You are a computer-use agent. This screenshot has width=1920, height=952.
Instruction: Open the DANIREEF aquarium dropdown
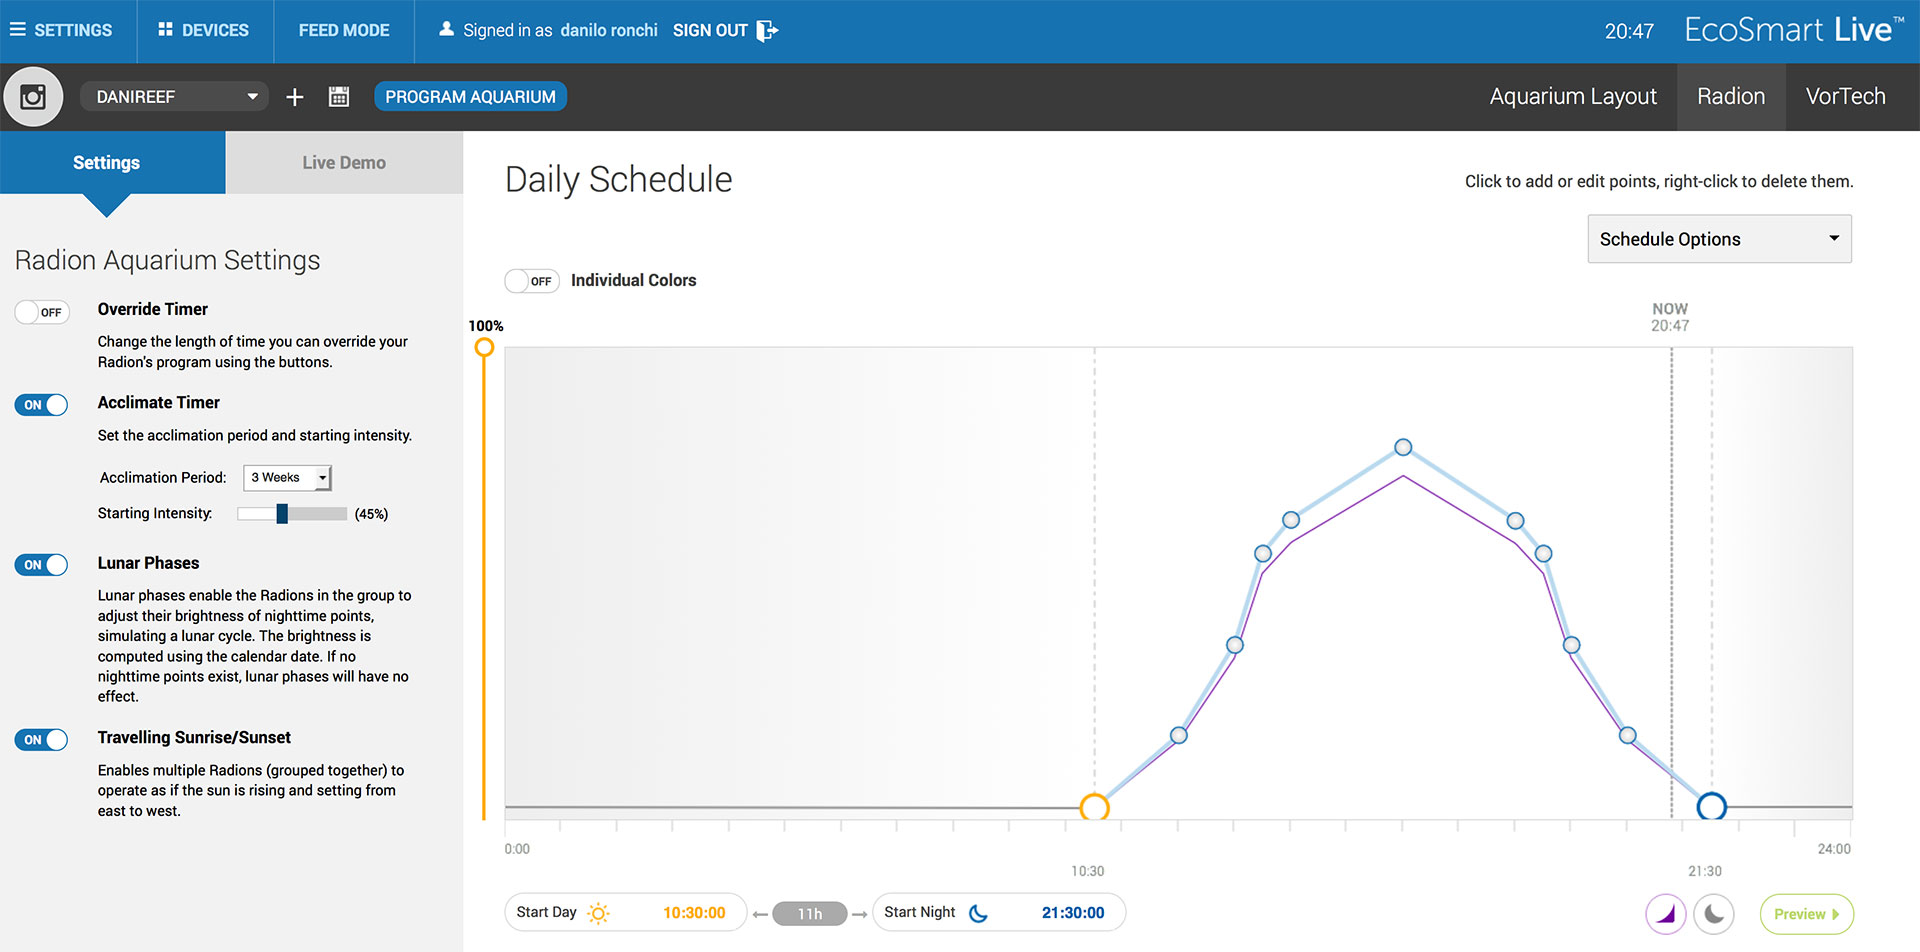174,97
